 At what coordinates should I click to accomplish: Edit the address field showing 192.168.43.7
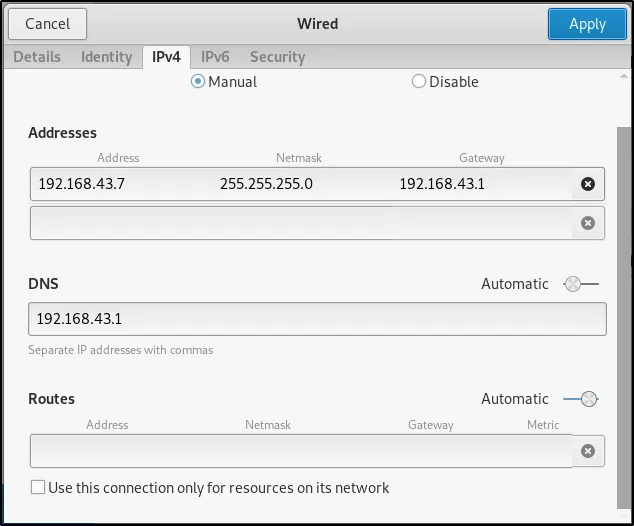[110, 184]
